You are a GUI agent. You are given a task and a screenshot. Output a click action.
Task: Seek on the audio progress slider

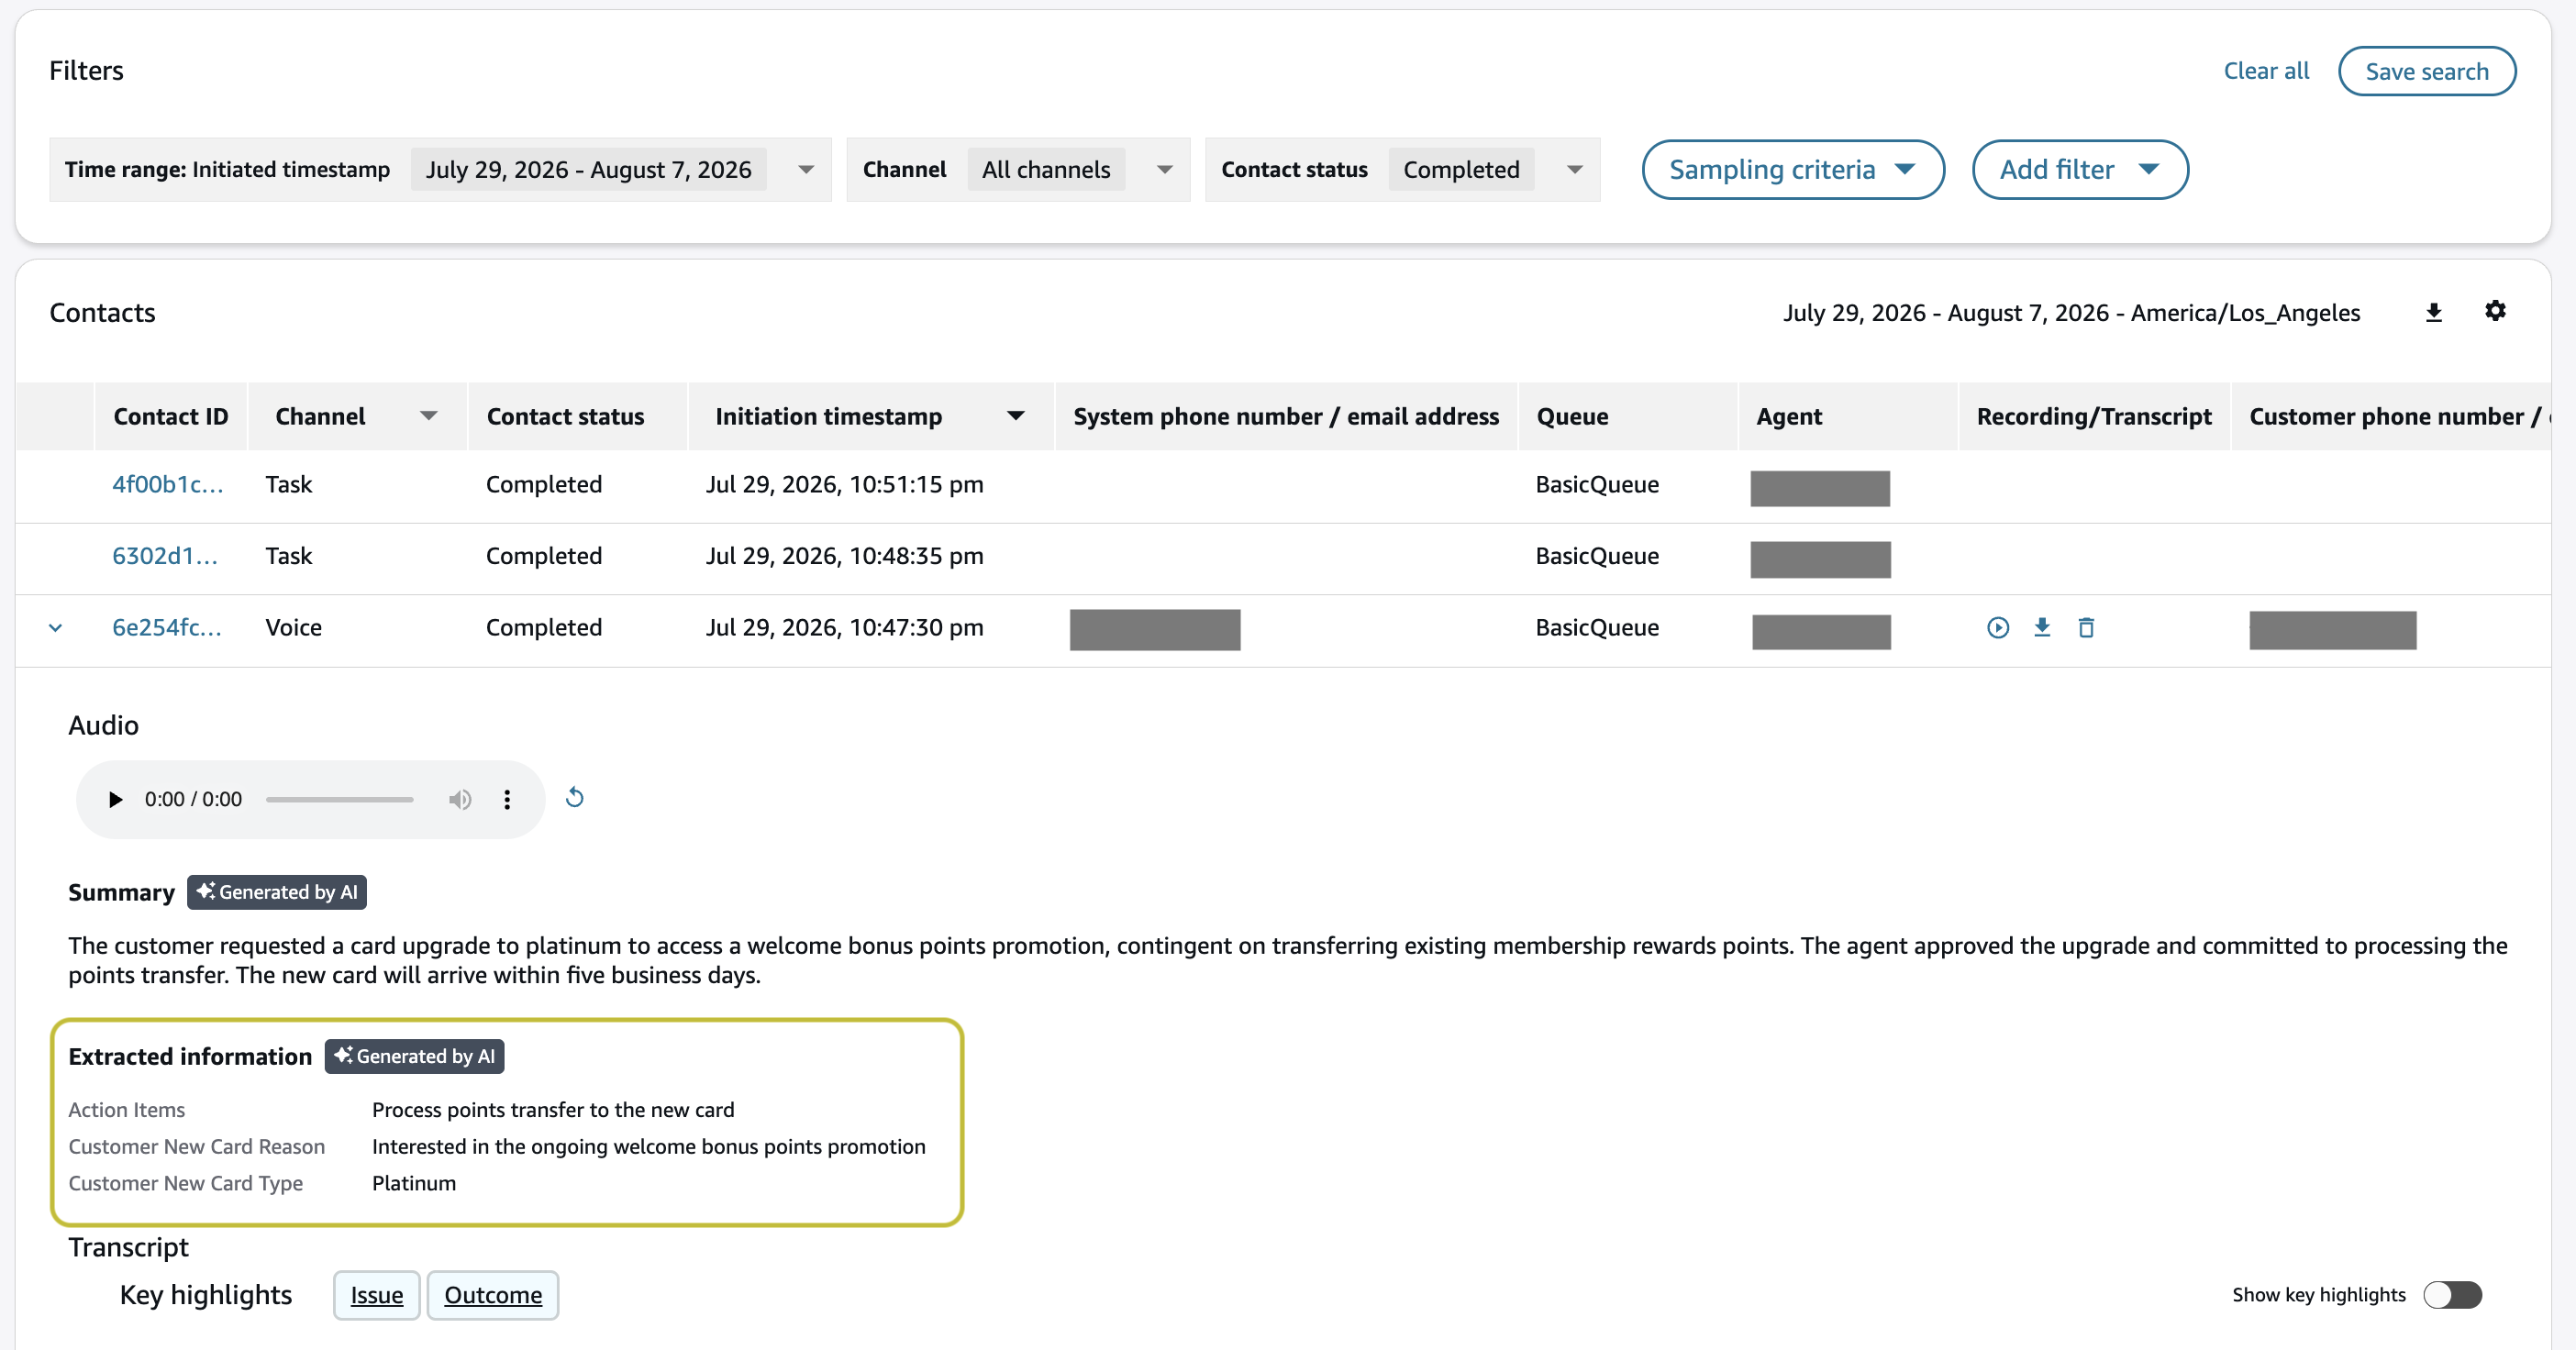[x=339, y=799]
